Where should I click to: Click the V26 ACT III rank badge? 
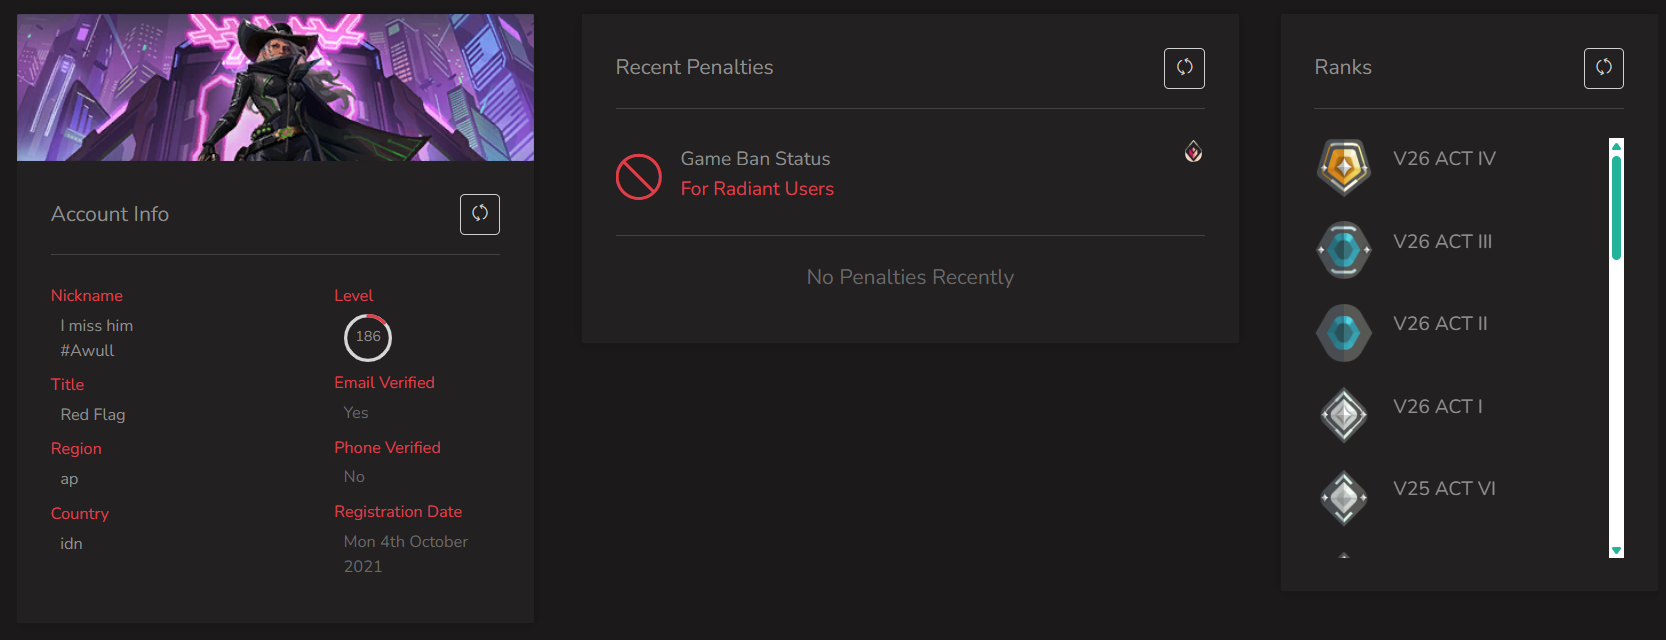pyautogui.click(x=1344, y=250)
